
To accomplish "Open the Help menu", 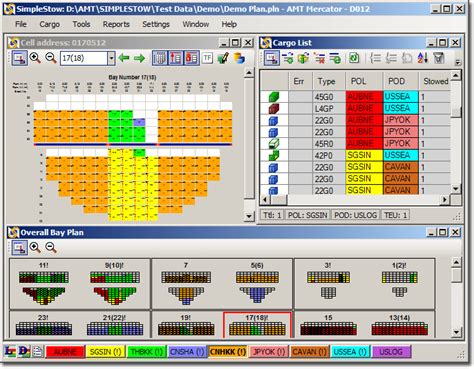I will (229, 24).
